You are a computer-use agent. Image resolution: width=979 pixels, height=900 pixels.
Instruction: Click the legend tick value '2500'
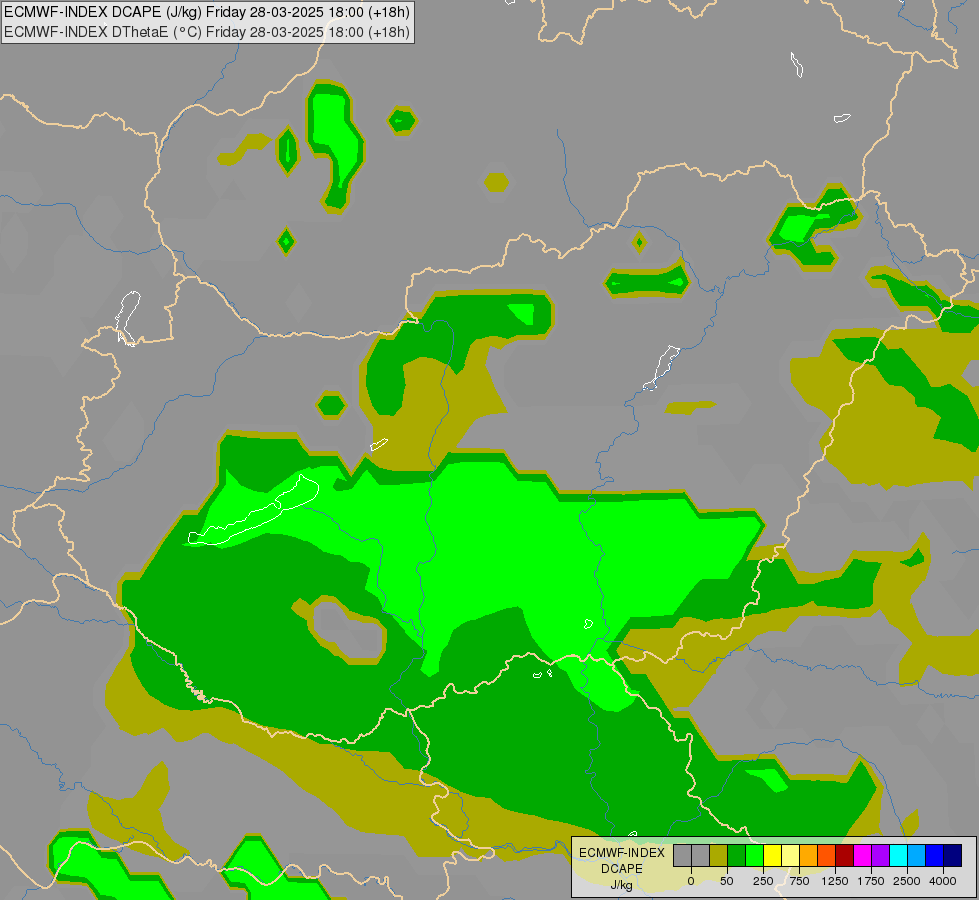point(907,881)
